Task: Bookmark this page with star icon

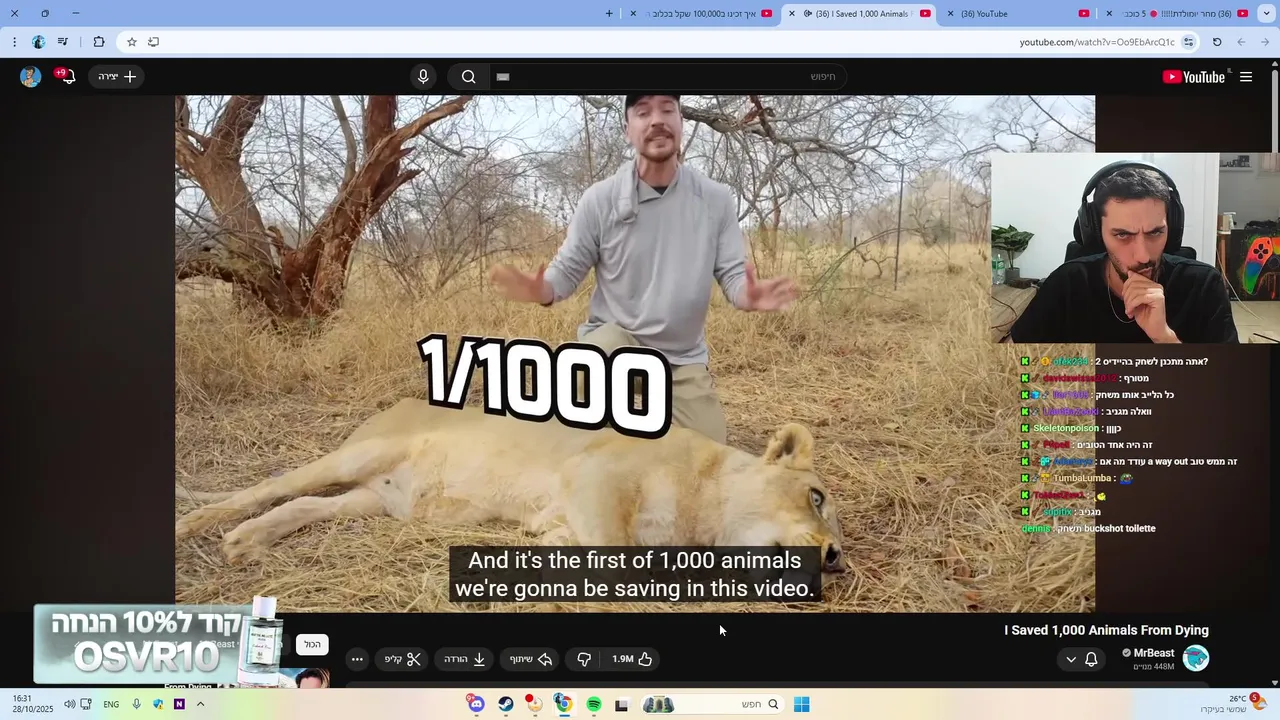Action: pyautogui.click(x=131, y=42)
